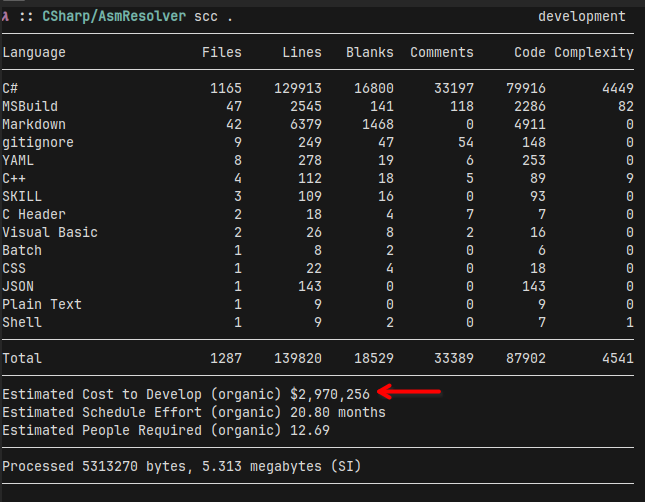645x502 pixels.
Task: Click the total comments value 33389
Action: pyautogui.click(x=454, y=359)
